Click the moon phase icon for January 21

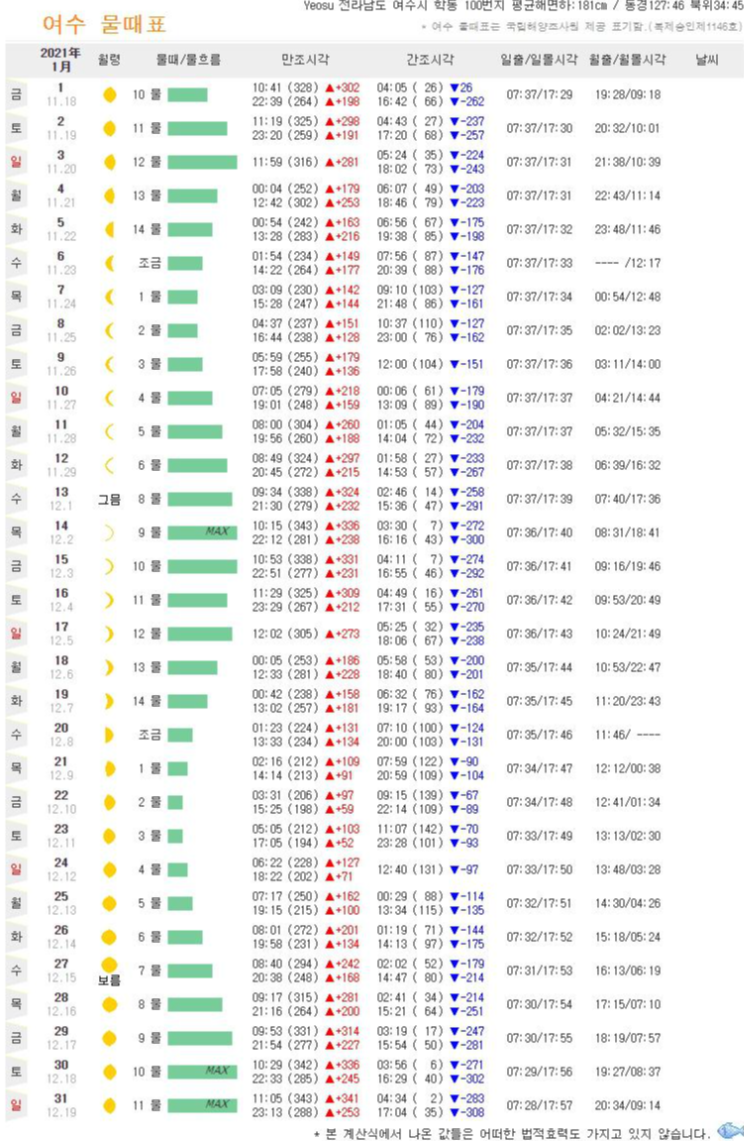(x=109, y=768)
